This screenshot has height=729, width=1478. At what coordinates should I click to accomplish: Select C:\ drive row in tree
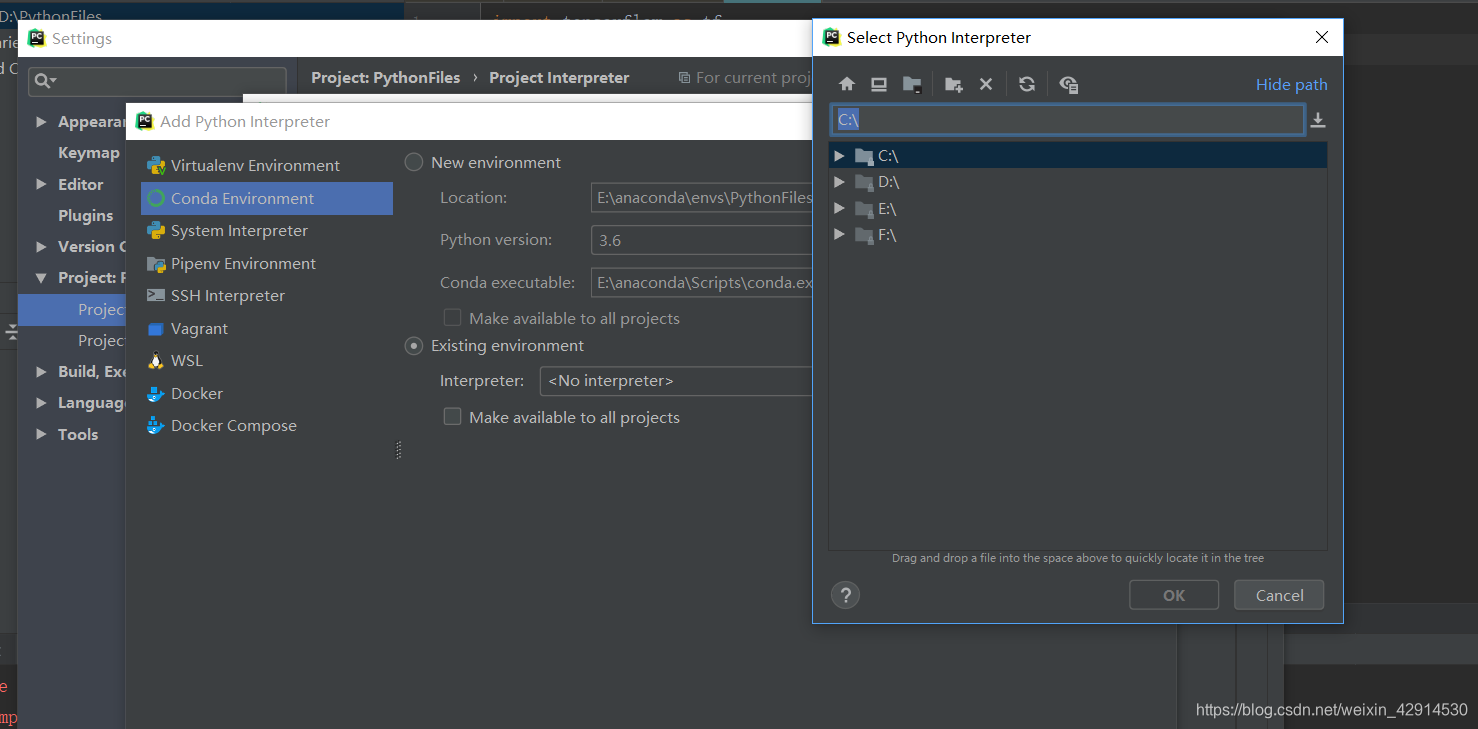(1078, 156)
